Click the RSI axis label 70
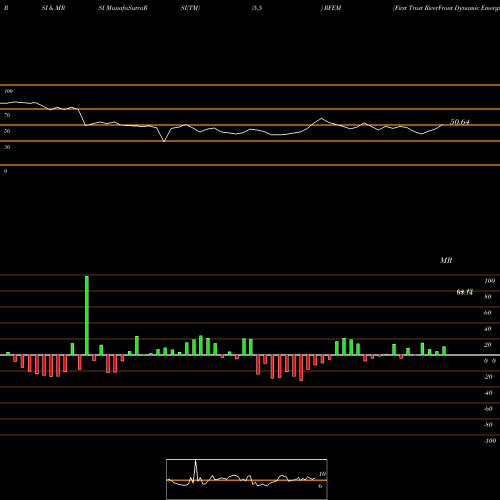 coord(7,115)
